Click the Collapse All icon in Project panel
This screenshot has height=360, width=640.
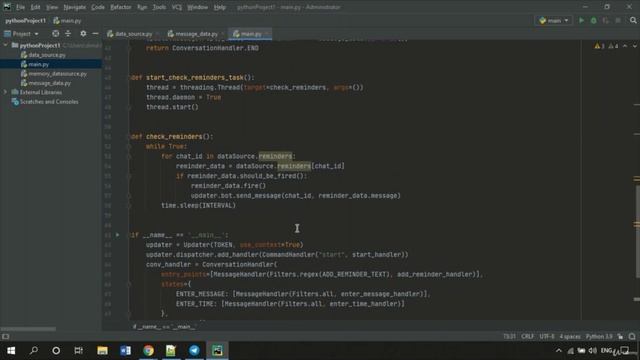(x=68, y=34)
